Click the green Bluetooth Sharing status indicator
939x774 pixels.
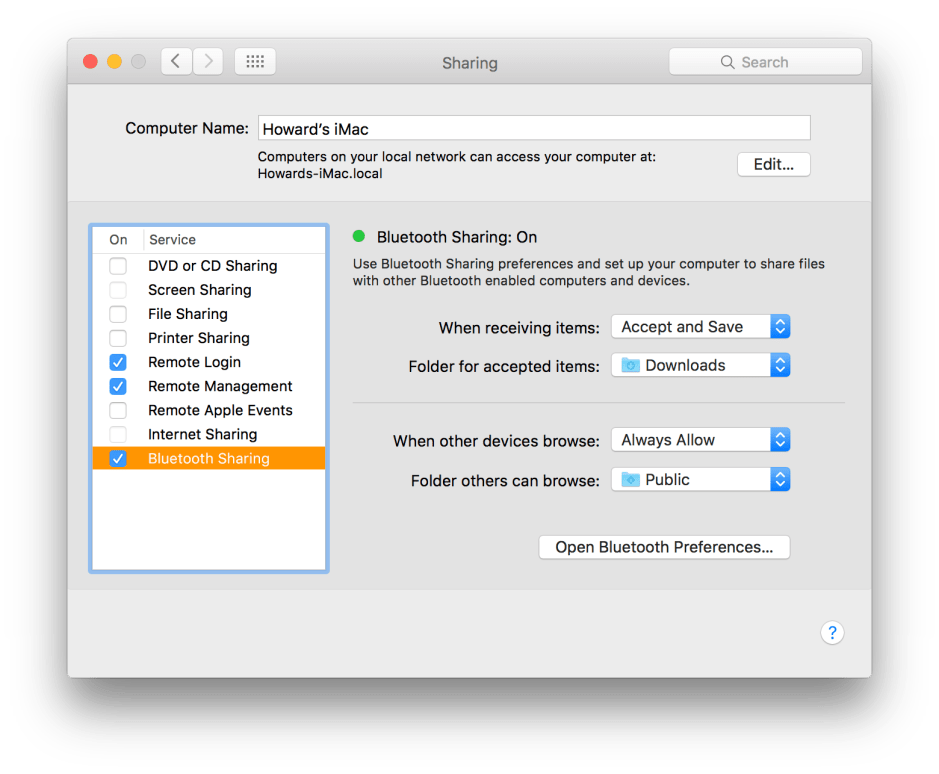(x=360, y=237)
